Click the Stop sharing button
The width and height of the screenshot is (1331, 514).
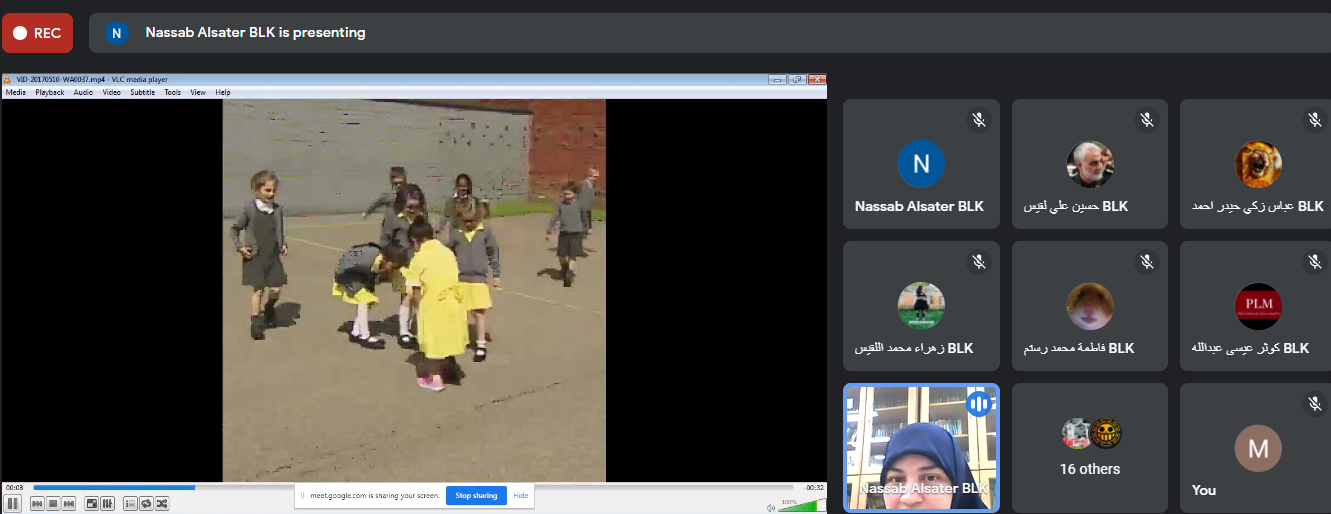pos(477,496)
